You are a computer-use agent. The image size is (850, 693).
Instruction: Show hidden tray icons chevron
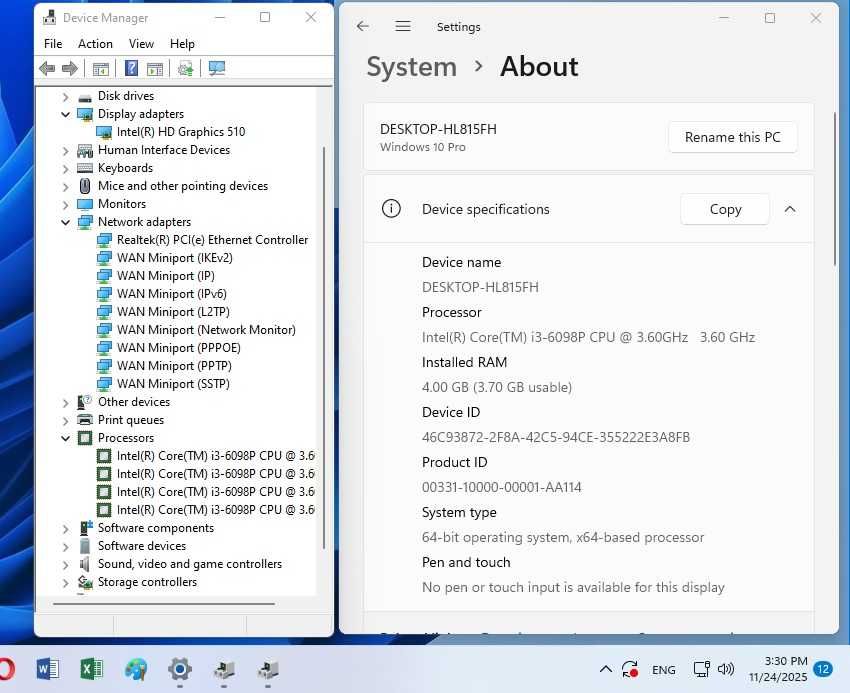pos(606,670)
